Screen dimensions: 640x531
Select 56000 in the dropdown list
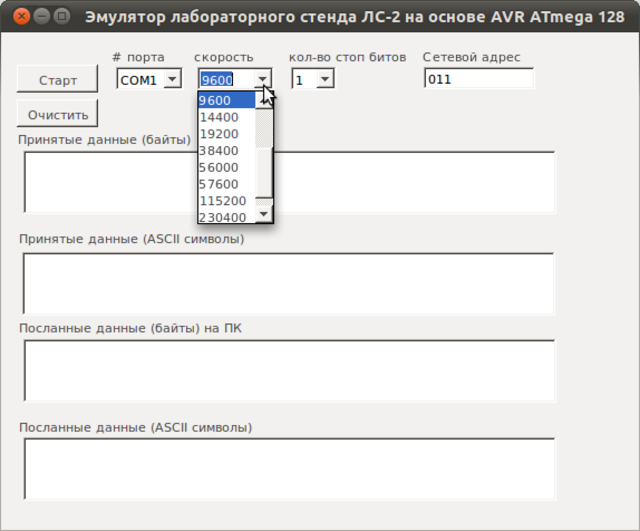(x=226, y=167)
